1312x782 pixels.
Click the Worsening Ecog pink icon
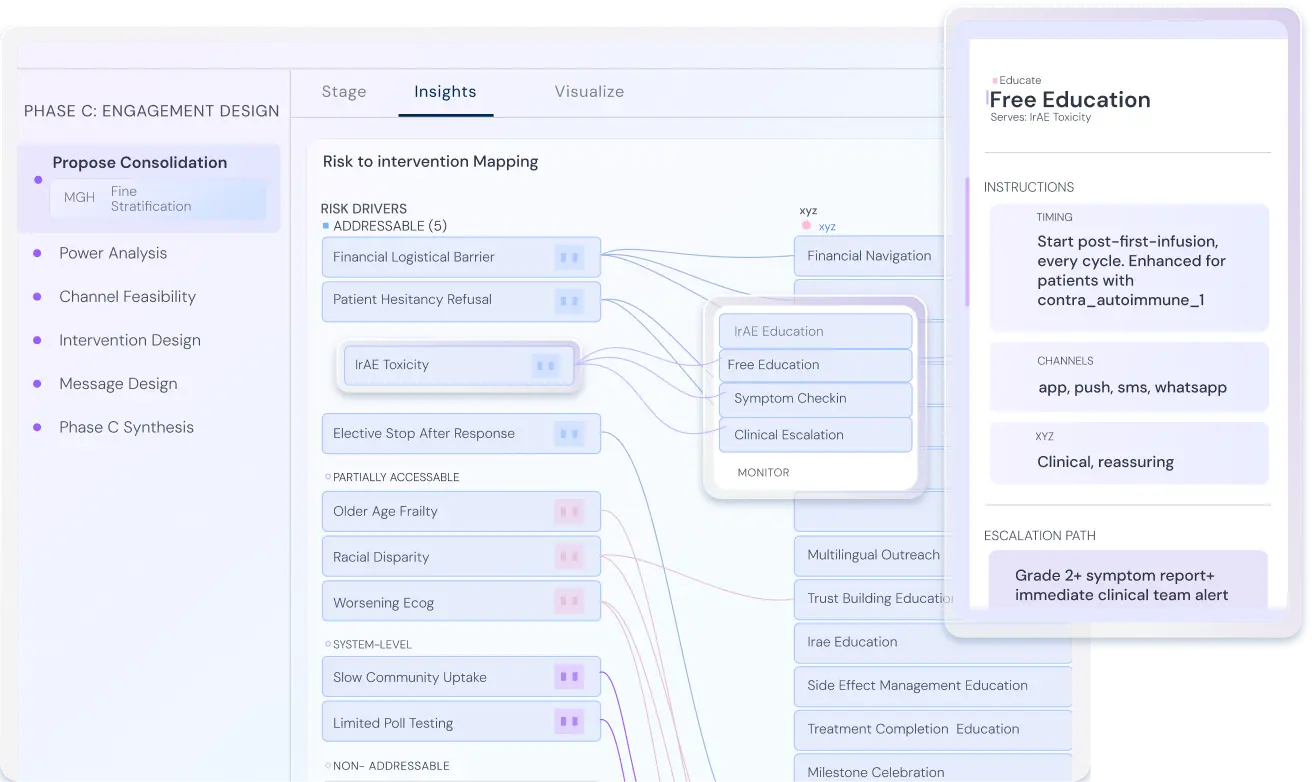(570, 602)
